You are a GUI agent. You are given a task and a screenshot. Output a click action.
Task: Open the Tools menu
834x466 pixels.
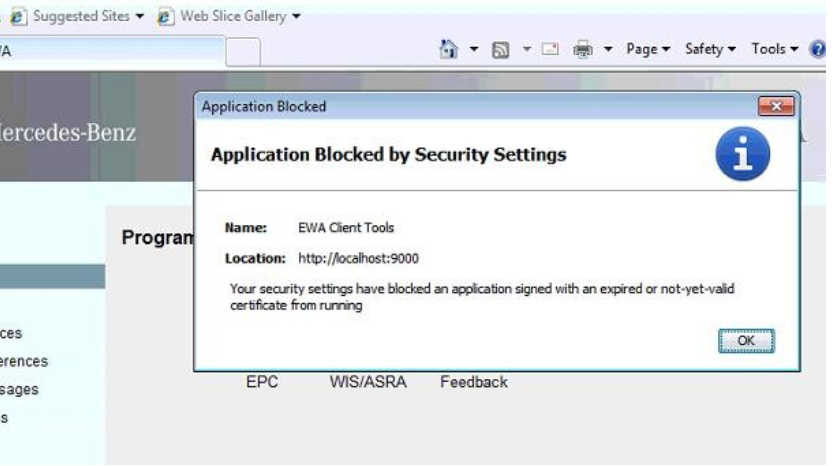pyautogui.click(x=775, y=49)
